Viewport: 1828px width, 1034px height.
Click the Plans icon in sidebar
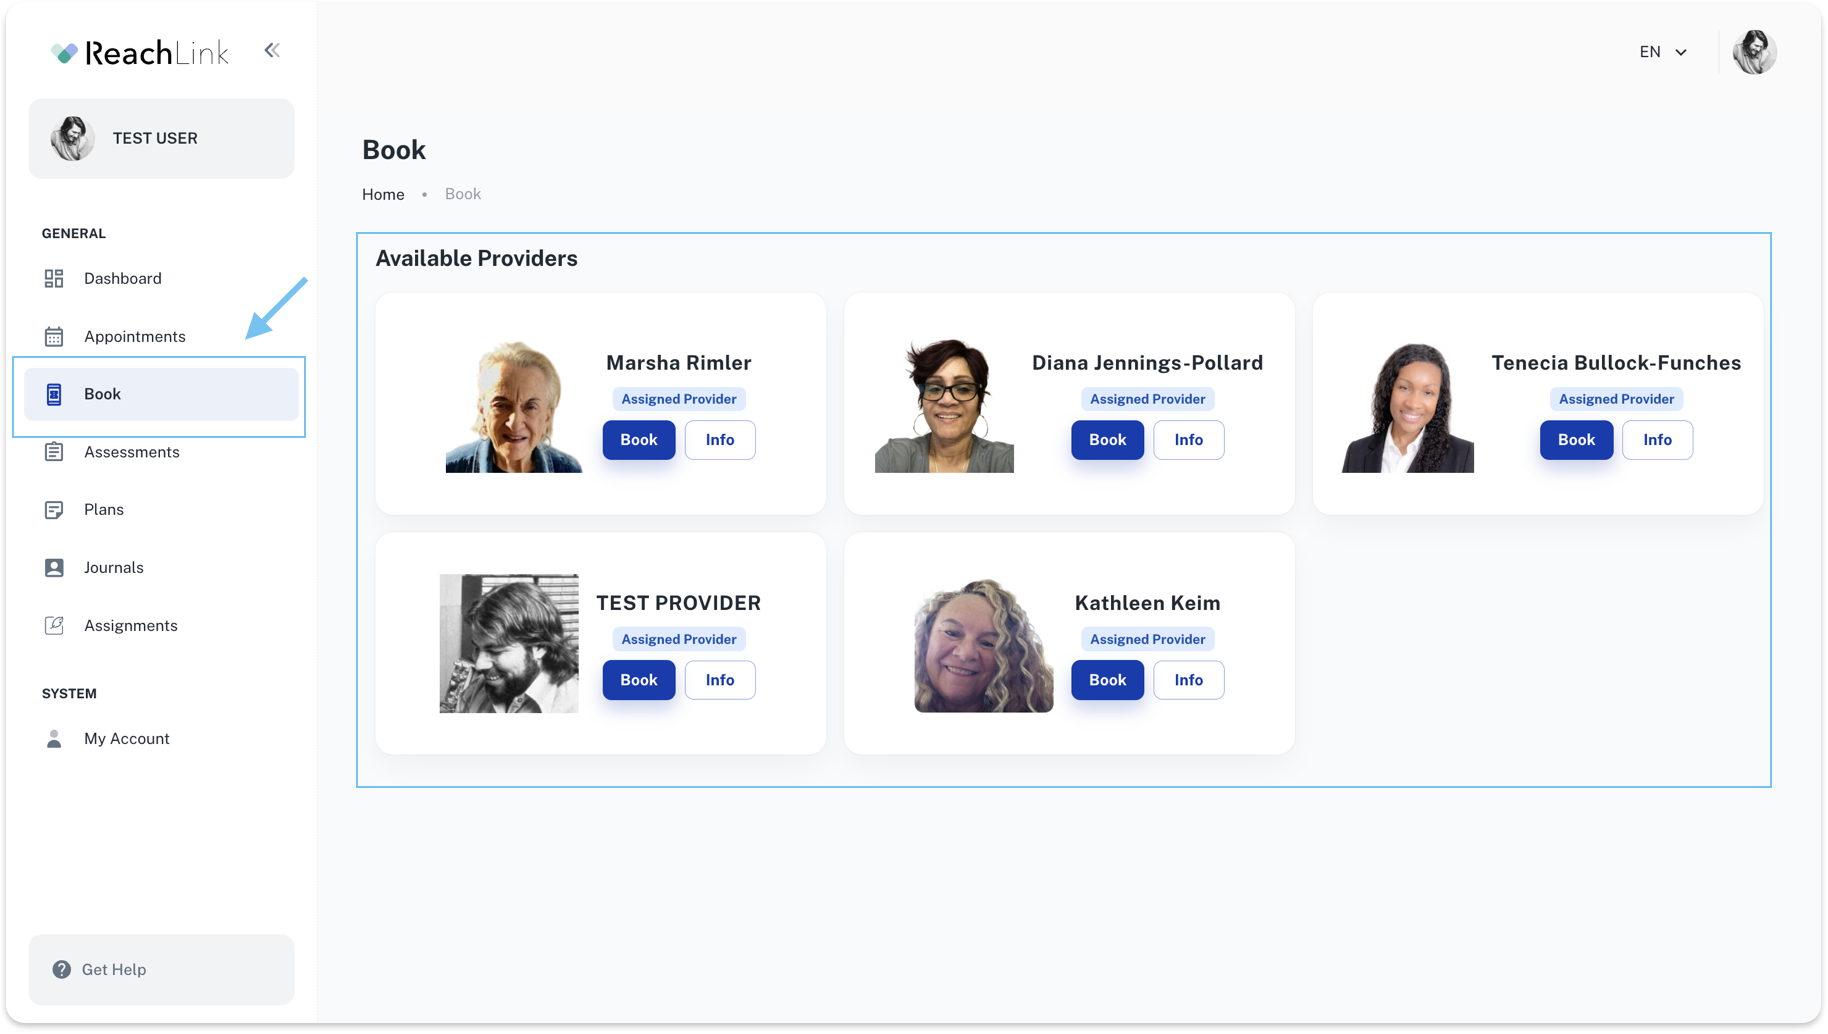coord(54,510)
